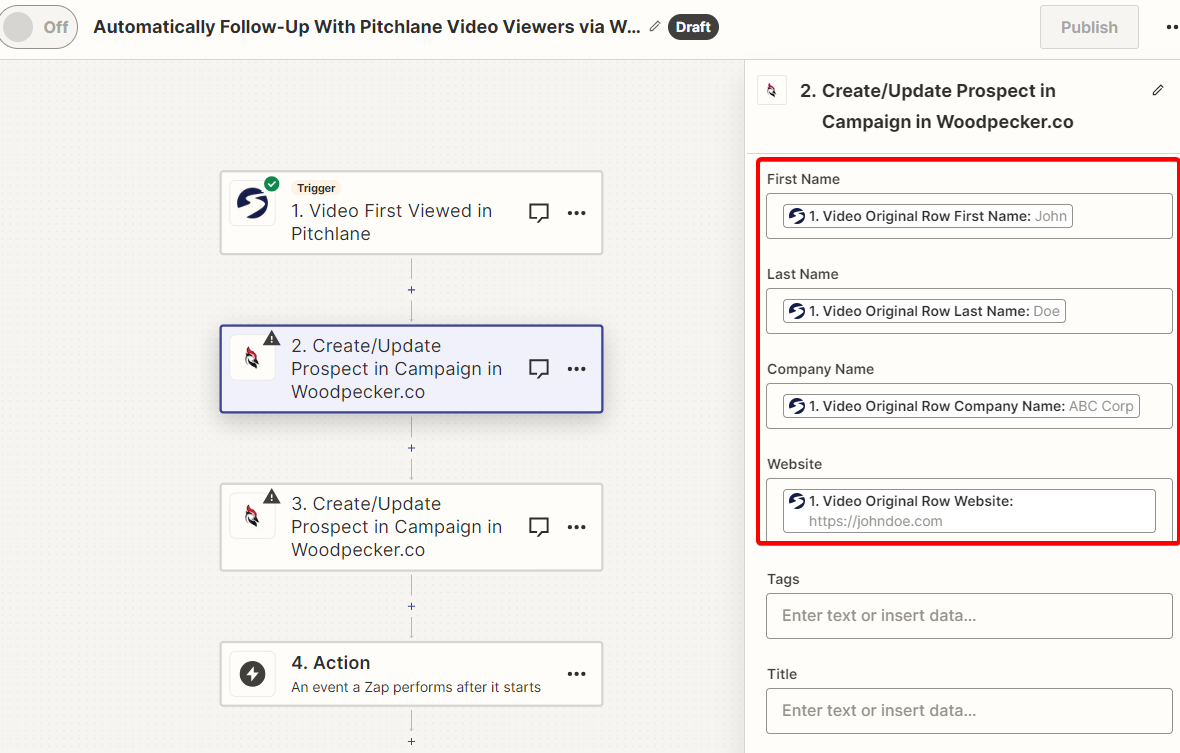
Task: Add step between step 3 and 4
Action: coord(411,606)
